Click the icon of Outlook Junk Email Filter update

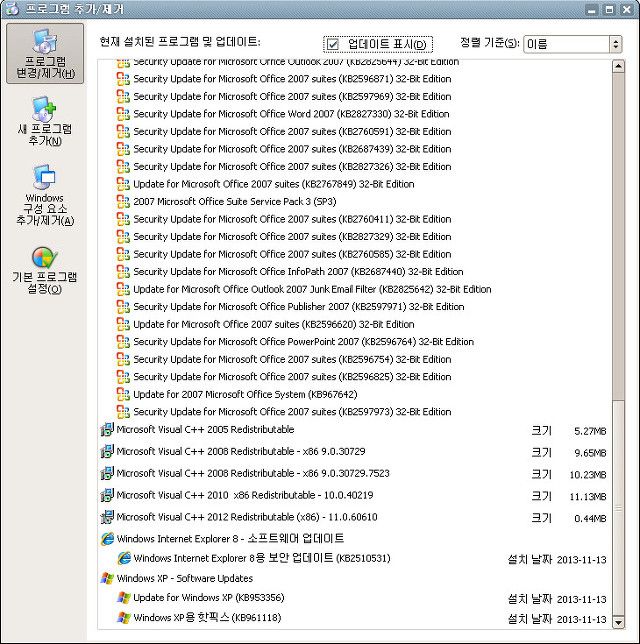(x=123, y=289)
